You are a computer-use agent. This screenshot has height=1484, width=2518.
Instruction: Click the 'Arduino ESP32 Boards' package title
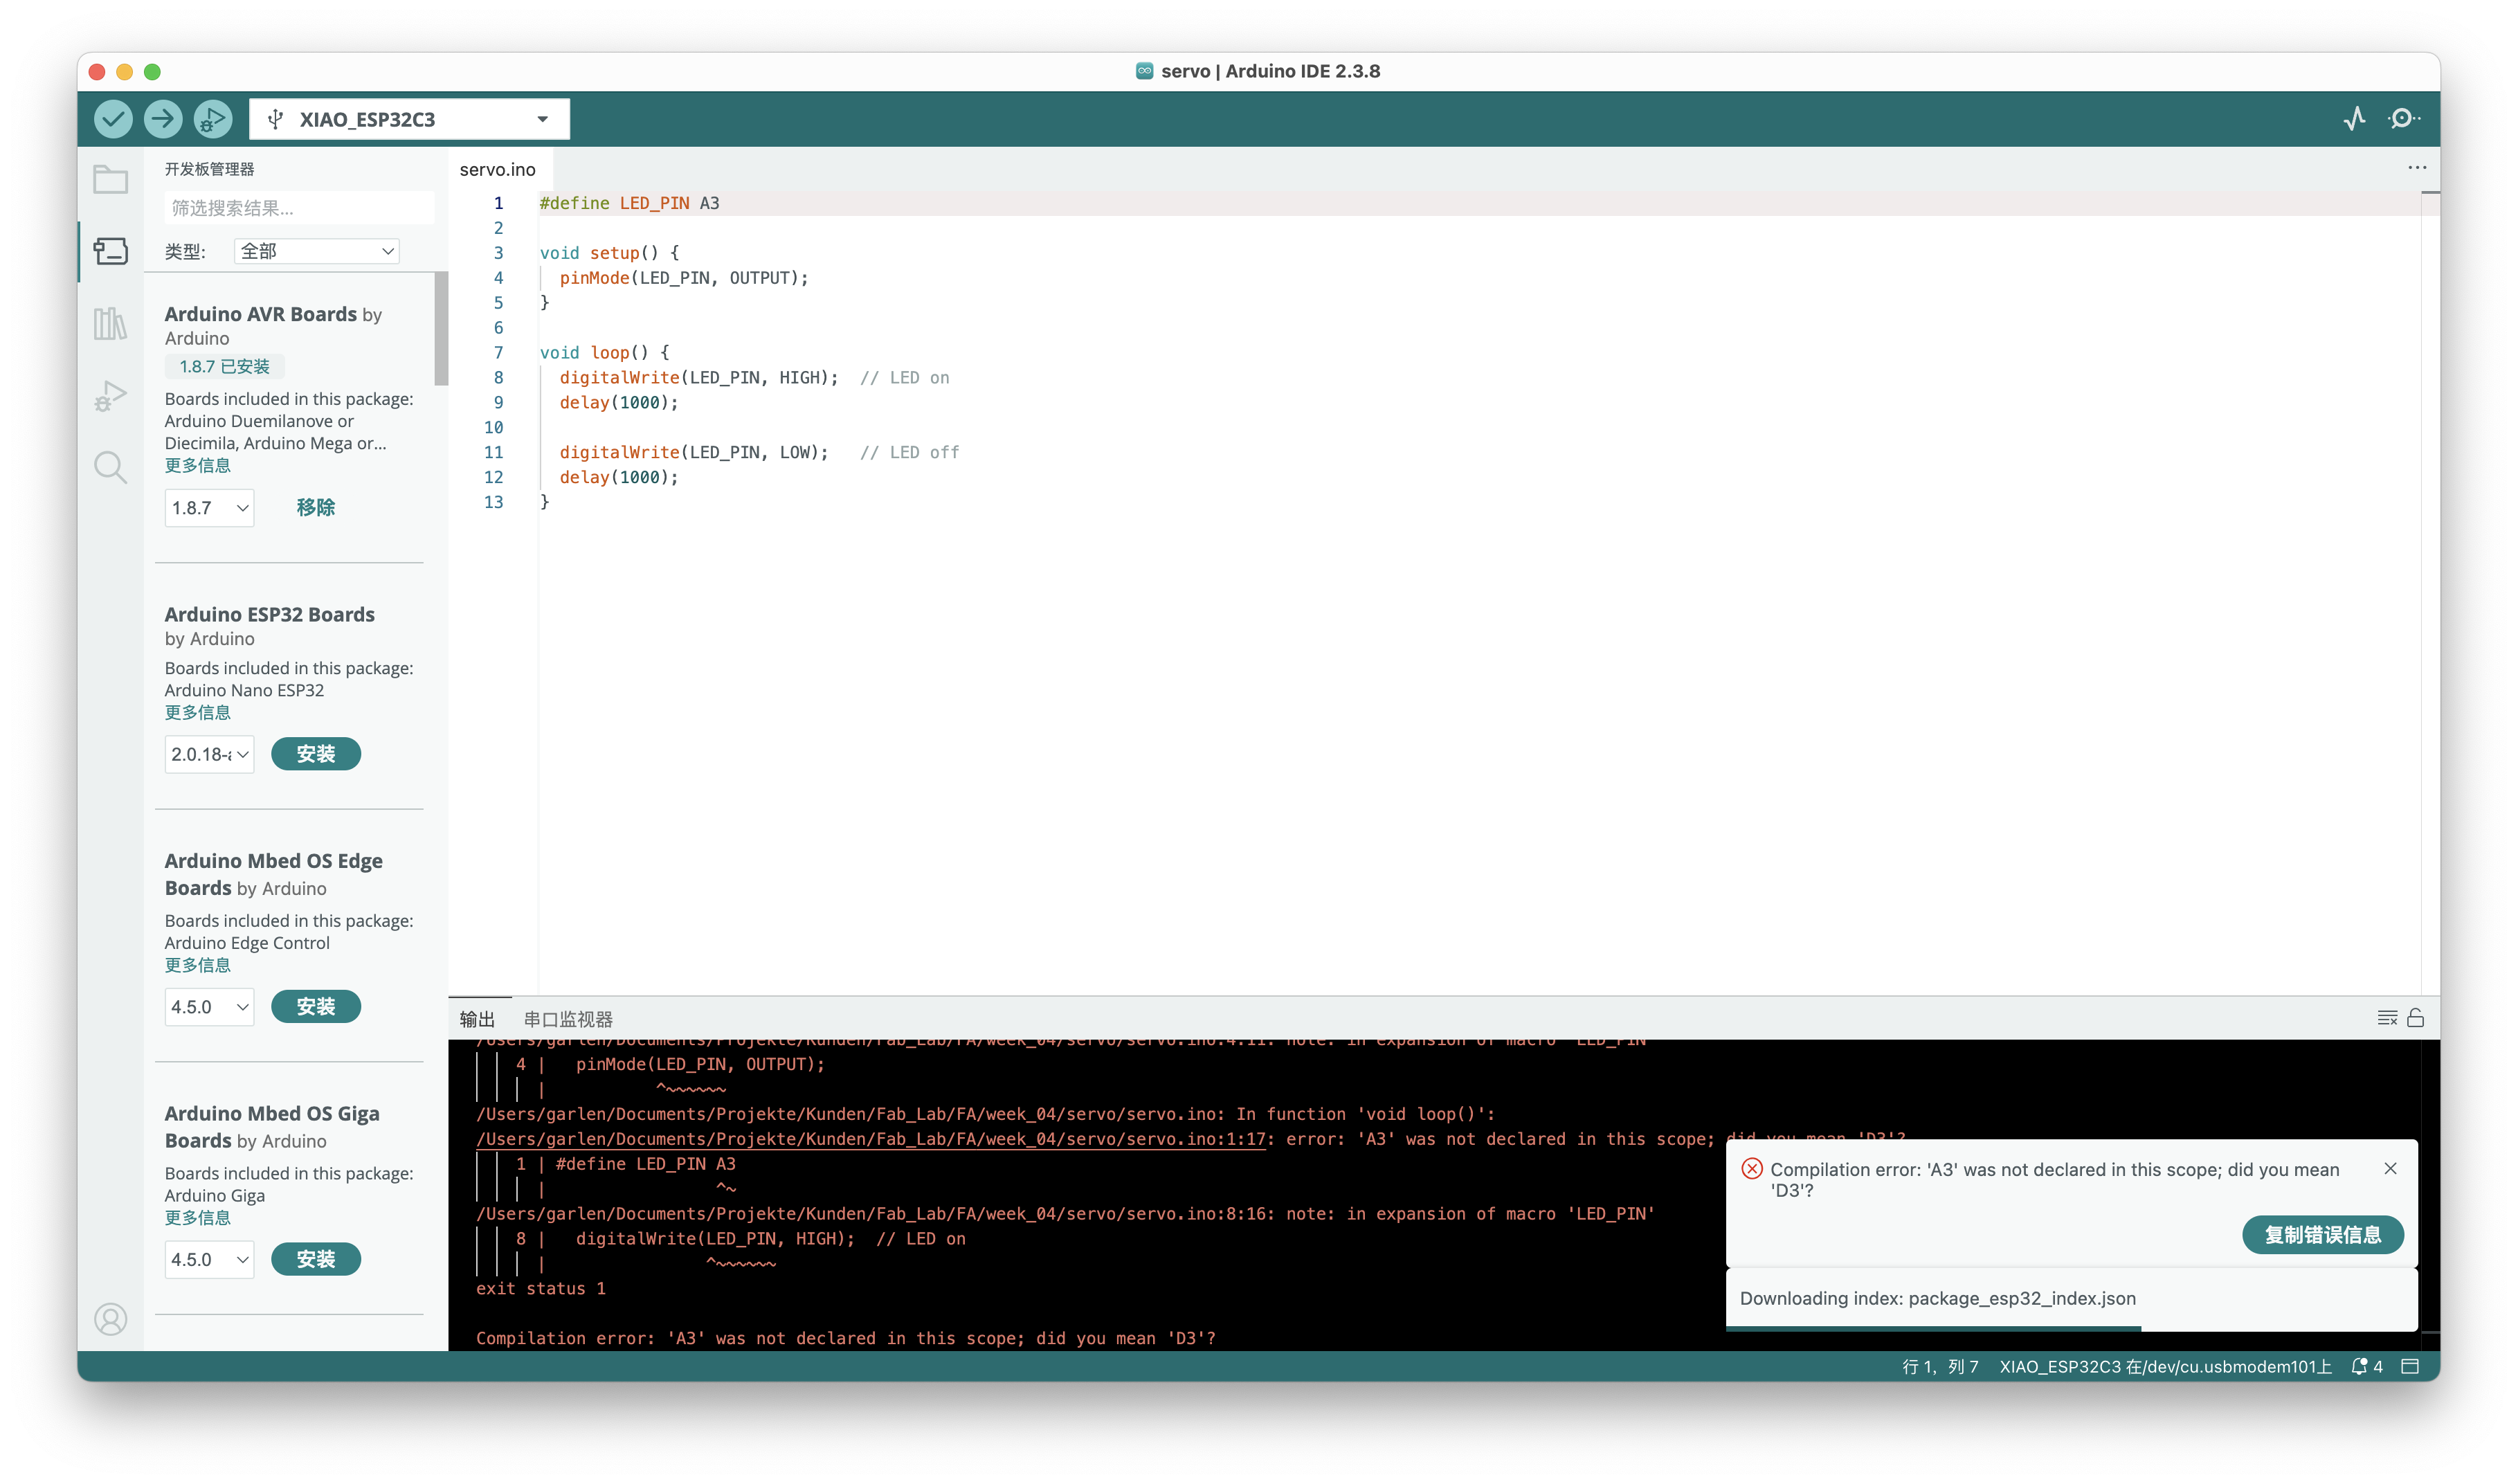(270, 615)
